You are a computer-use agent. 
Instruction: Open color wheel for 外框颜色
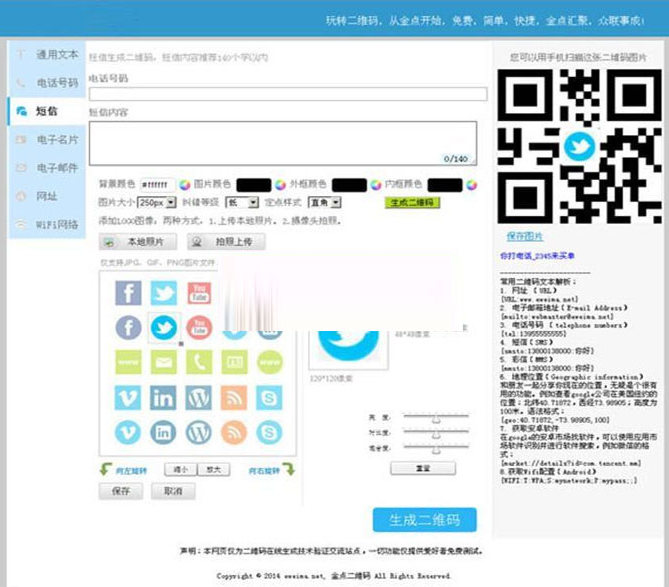pos(376,185)
